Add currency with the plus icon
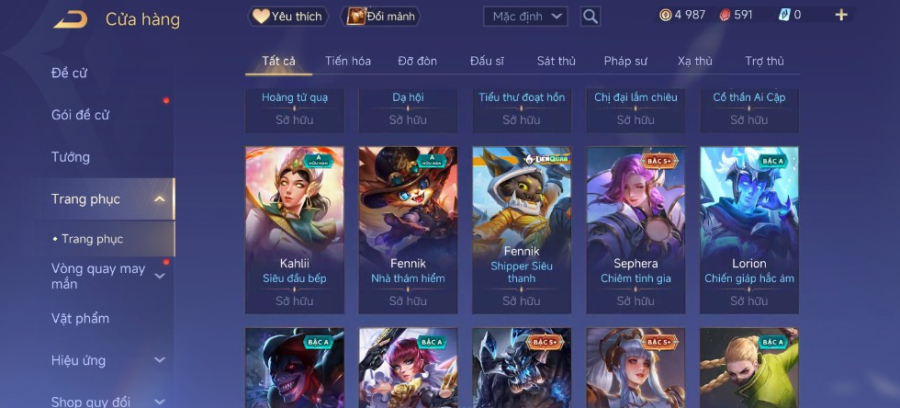 click(841, 15)
